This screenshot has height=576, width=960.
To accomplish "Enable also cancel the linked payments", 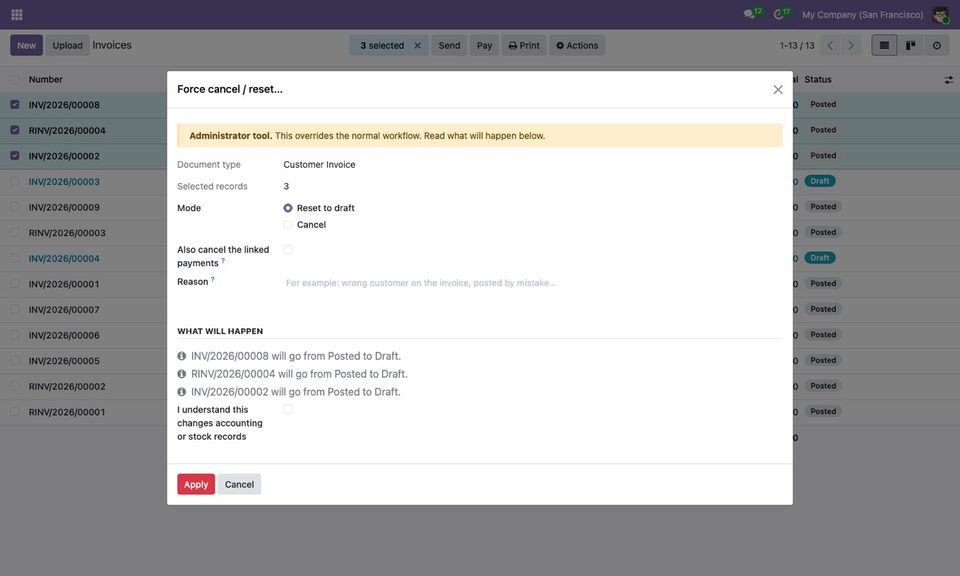I will click(x=288, y=250).
